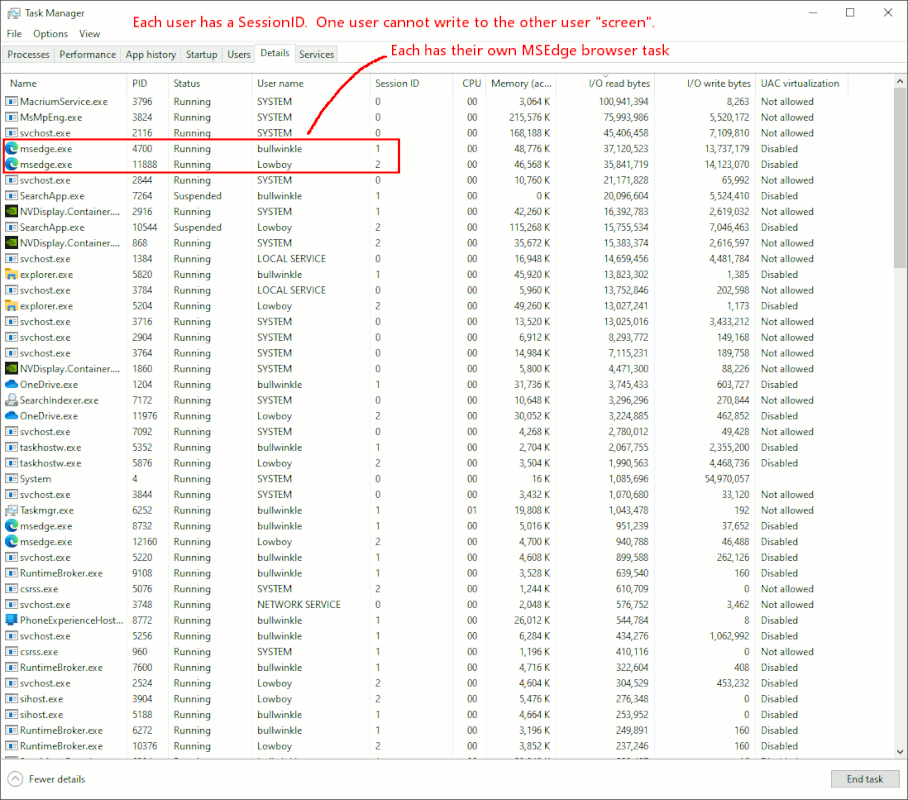Select csrss.exe row with PID 960

(426, 652)
